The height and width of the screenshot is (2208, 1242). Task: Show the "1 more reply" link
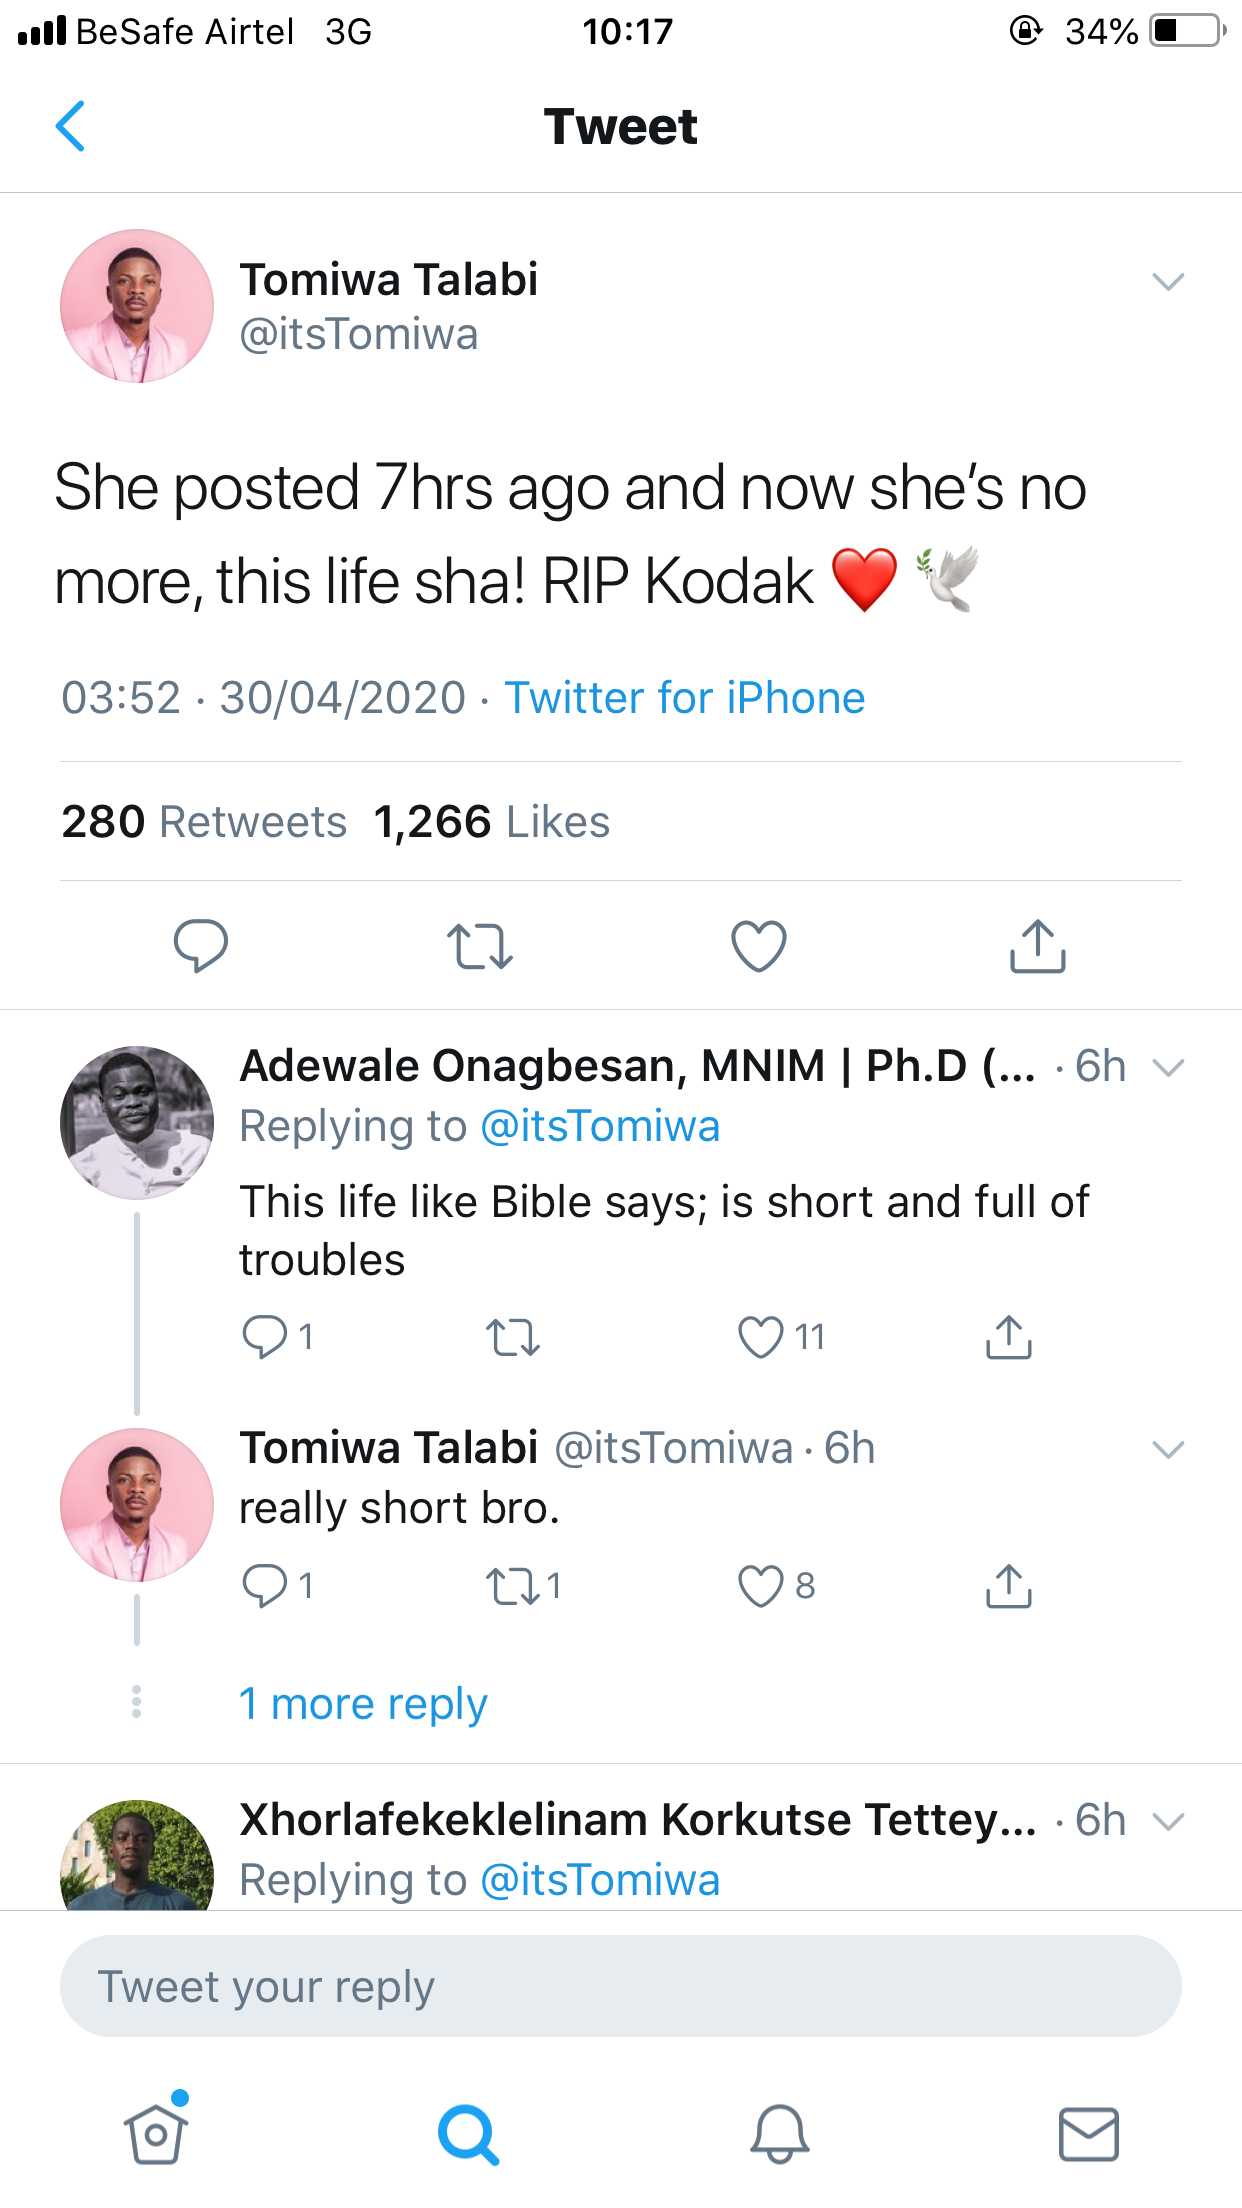tap(363, 1704)
